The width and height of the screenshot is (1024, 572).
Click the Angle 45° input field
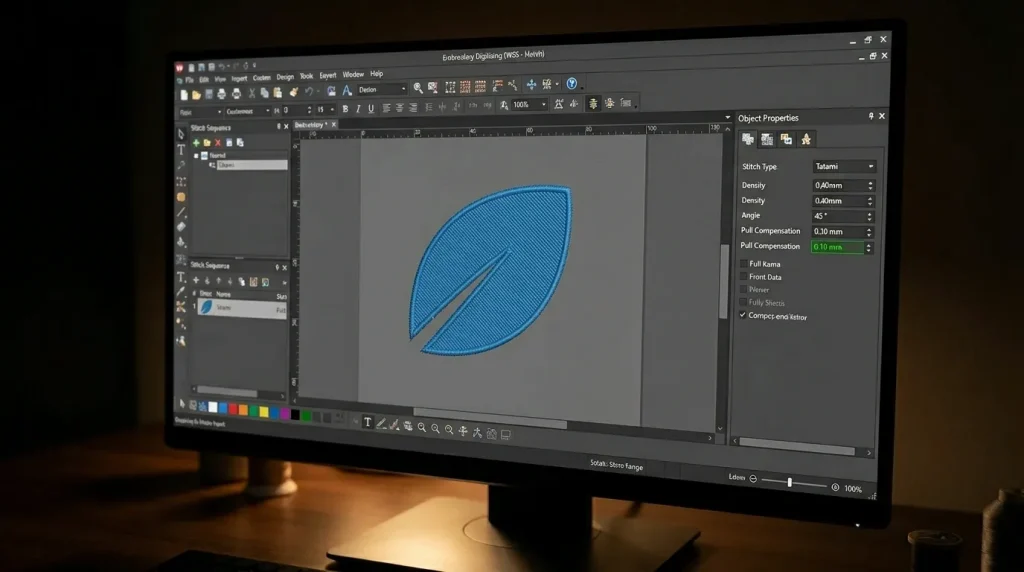click(838, 216)
